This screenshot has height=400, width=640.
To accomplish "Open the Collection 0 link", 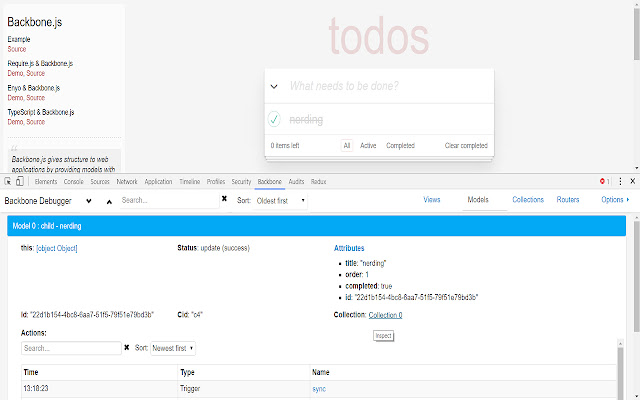I will (x=385, y=315).
